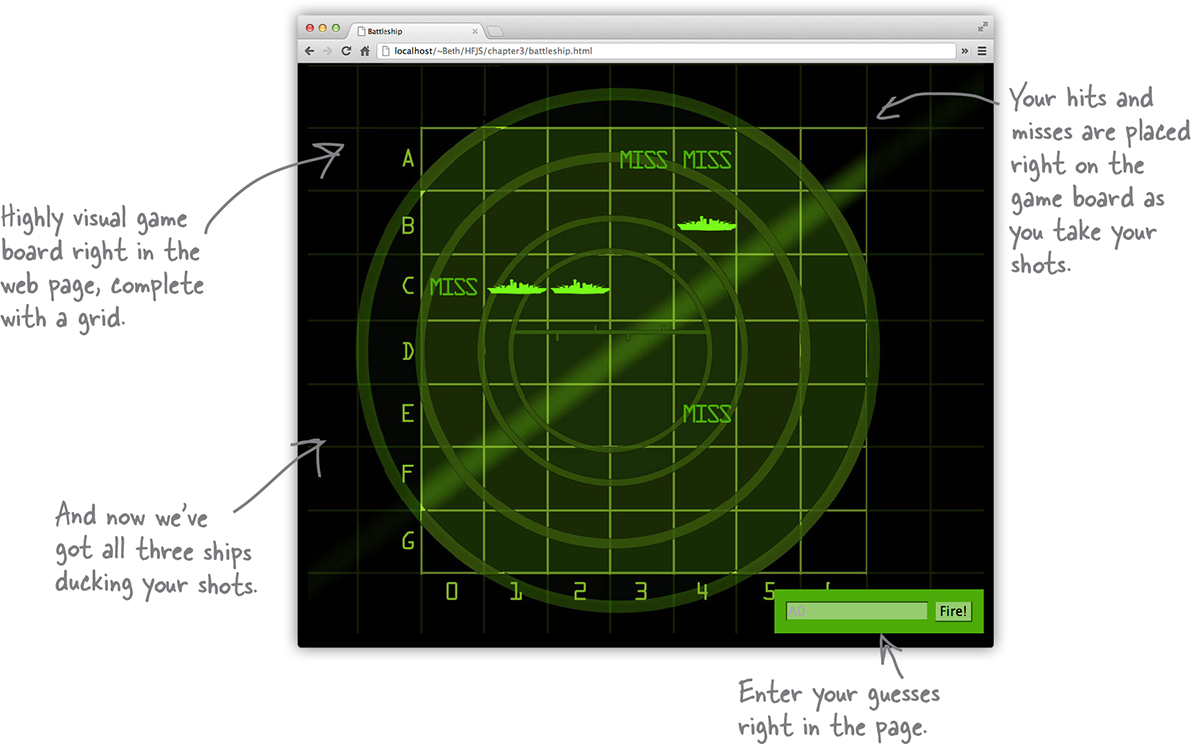Viewport: 1191px width, 744px height.
Task: Click column label 0 below the grid
Action: pyautogui.click(x=452, y=591)
